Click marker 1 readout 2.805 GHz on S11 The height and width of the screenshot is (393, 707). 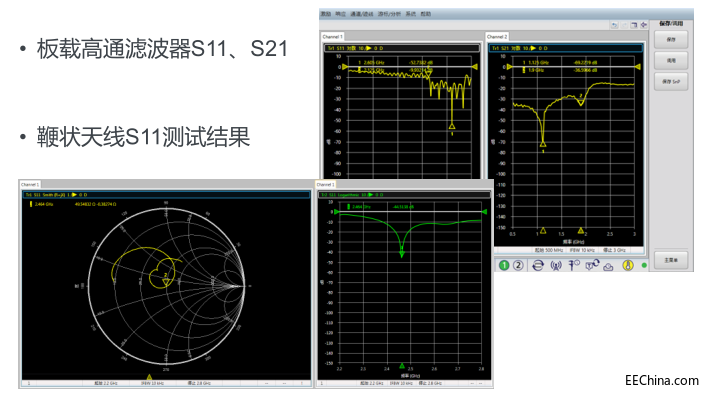click(371, 62)
